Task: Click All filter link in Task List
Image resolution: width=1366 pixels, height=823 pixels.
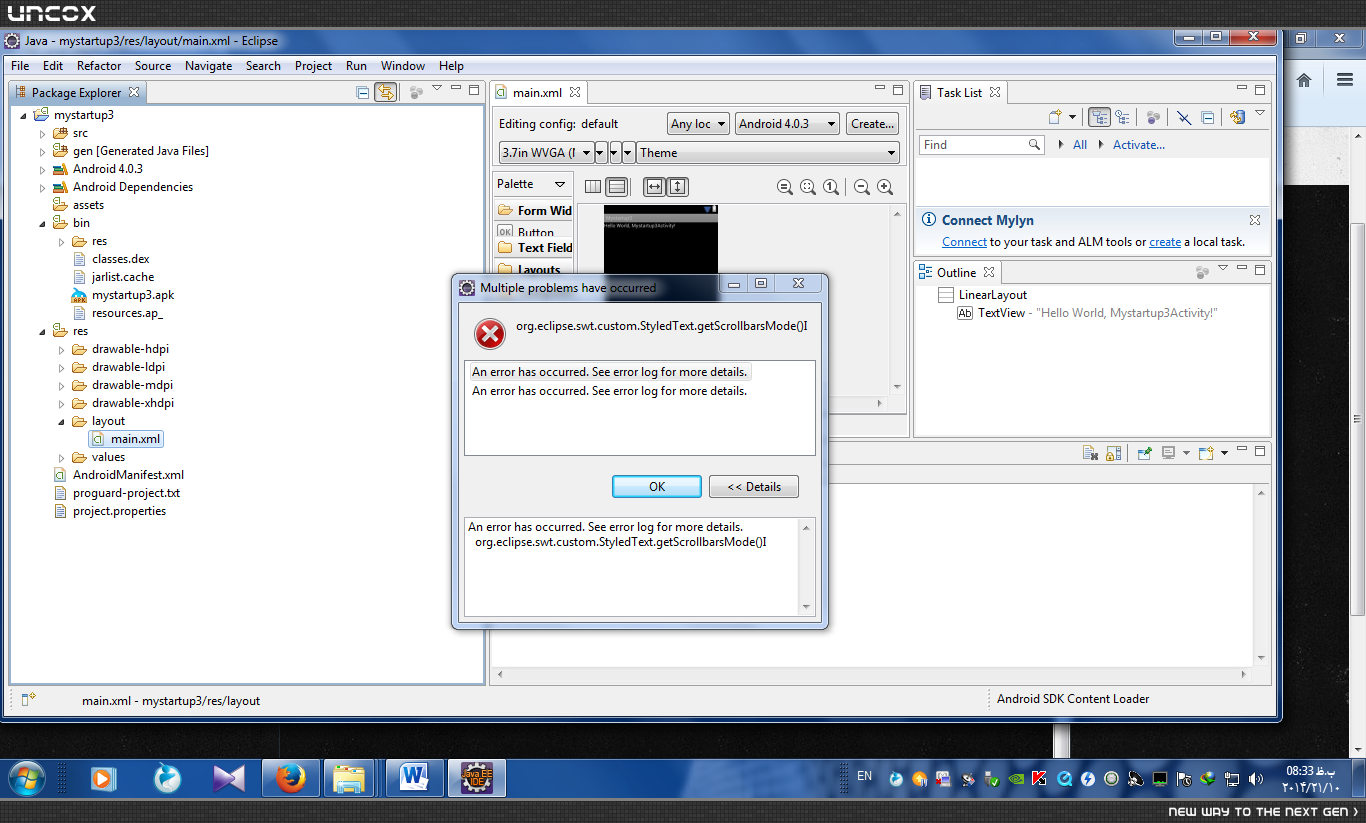Action: 1080,145
